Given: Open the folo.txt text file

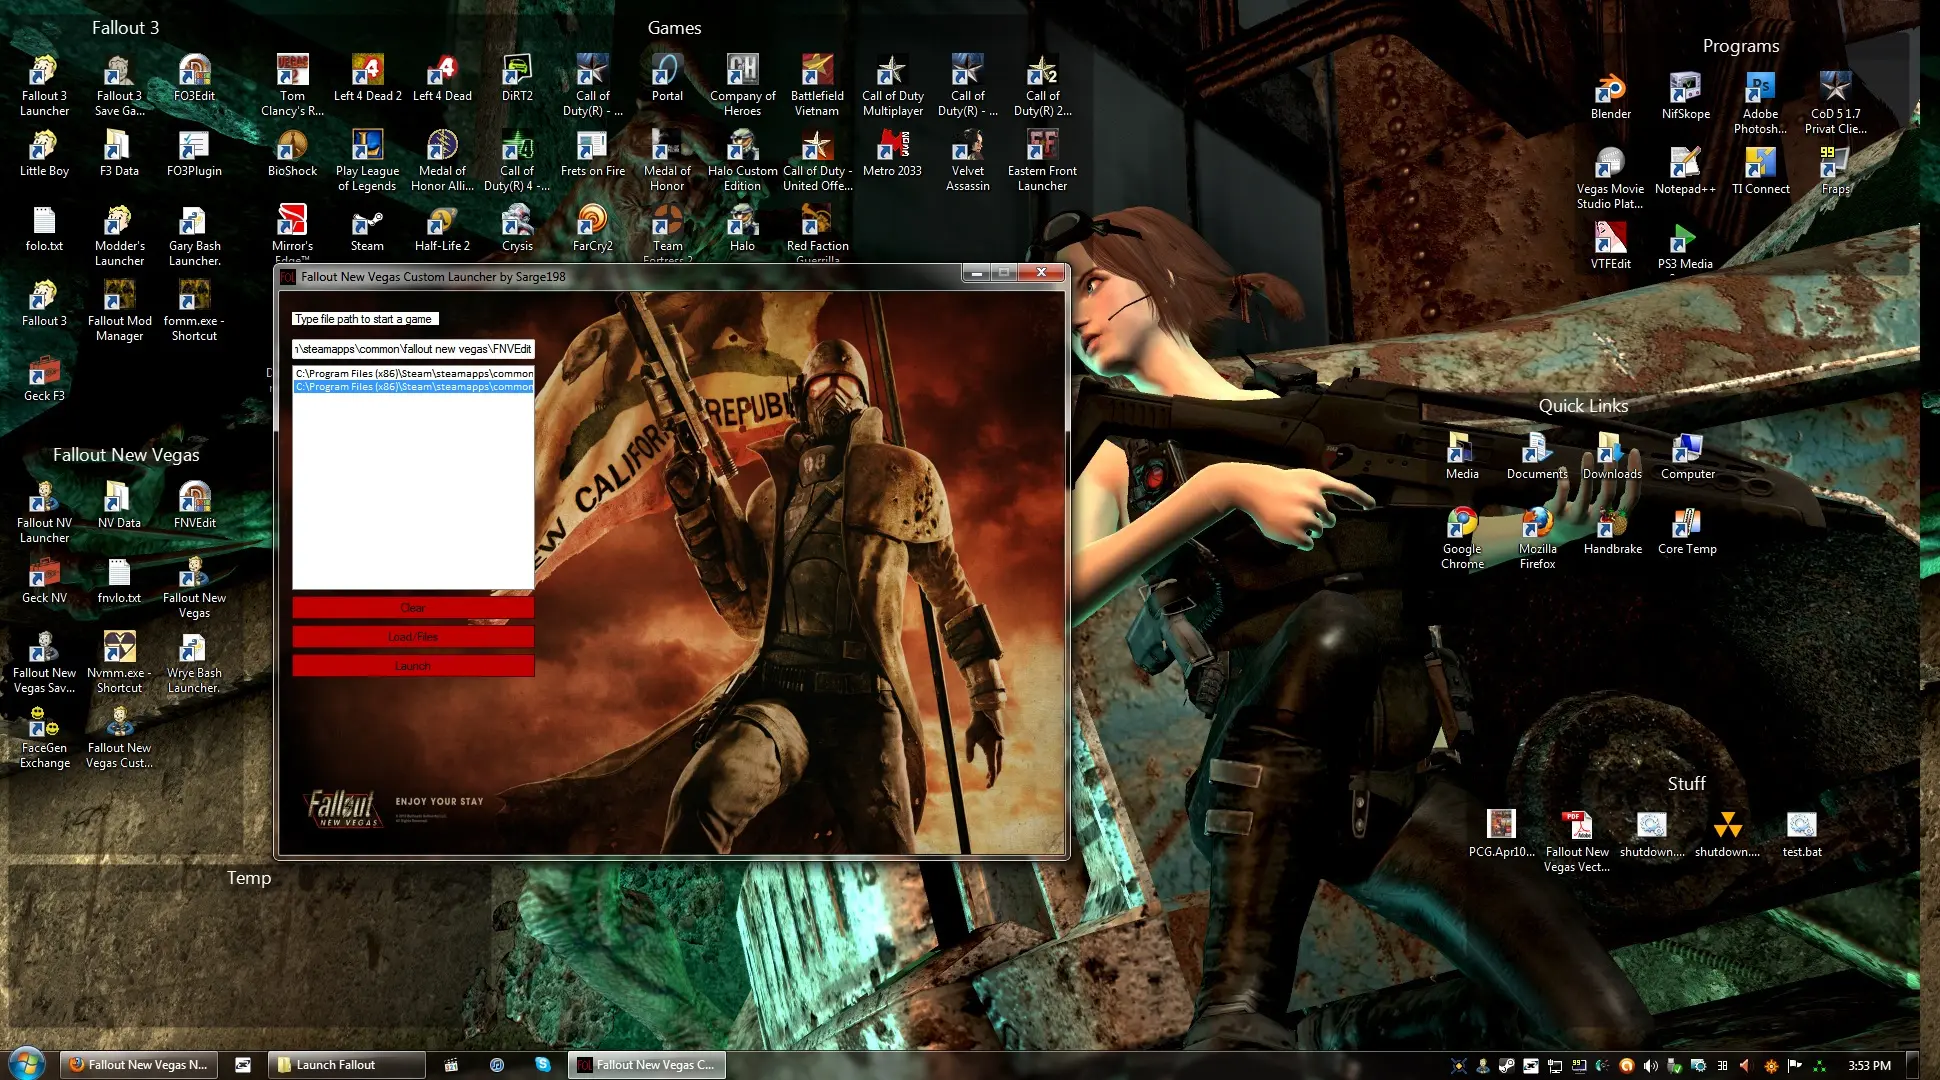Looking at the screenshot, I should pos(44,228).
